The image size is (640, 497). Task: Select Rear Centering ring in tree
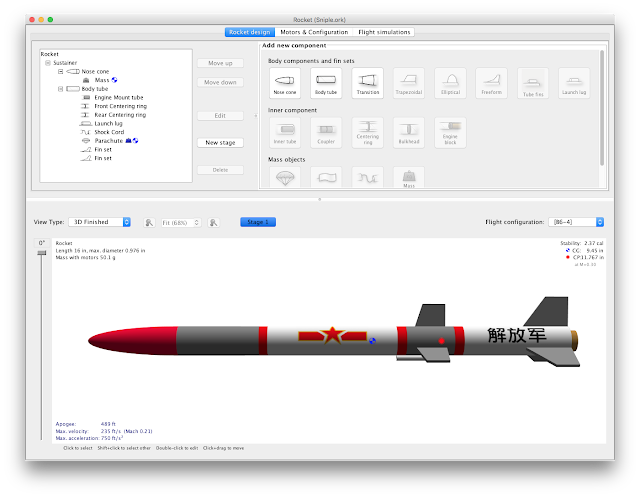[x=120, y=115]
